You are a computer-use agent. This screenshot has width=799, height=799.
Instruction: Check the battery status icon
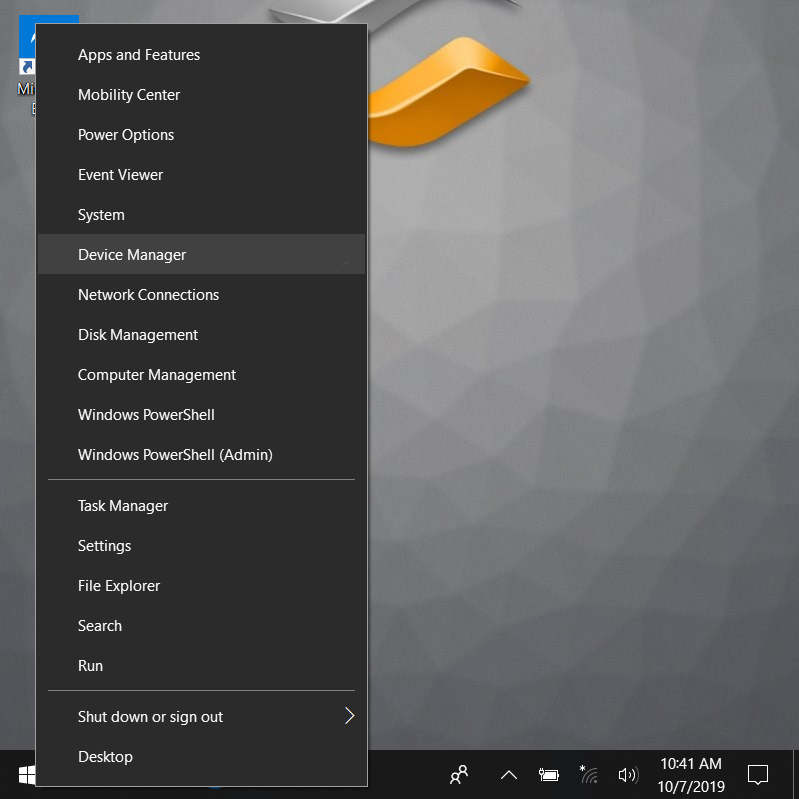(x=548, y=775)
